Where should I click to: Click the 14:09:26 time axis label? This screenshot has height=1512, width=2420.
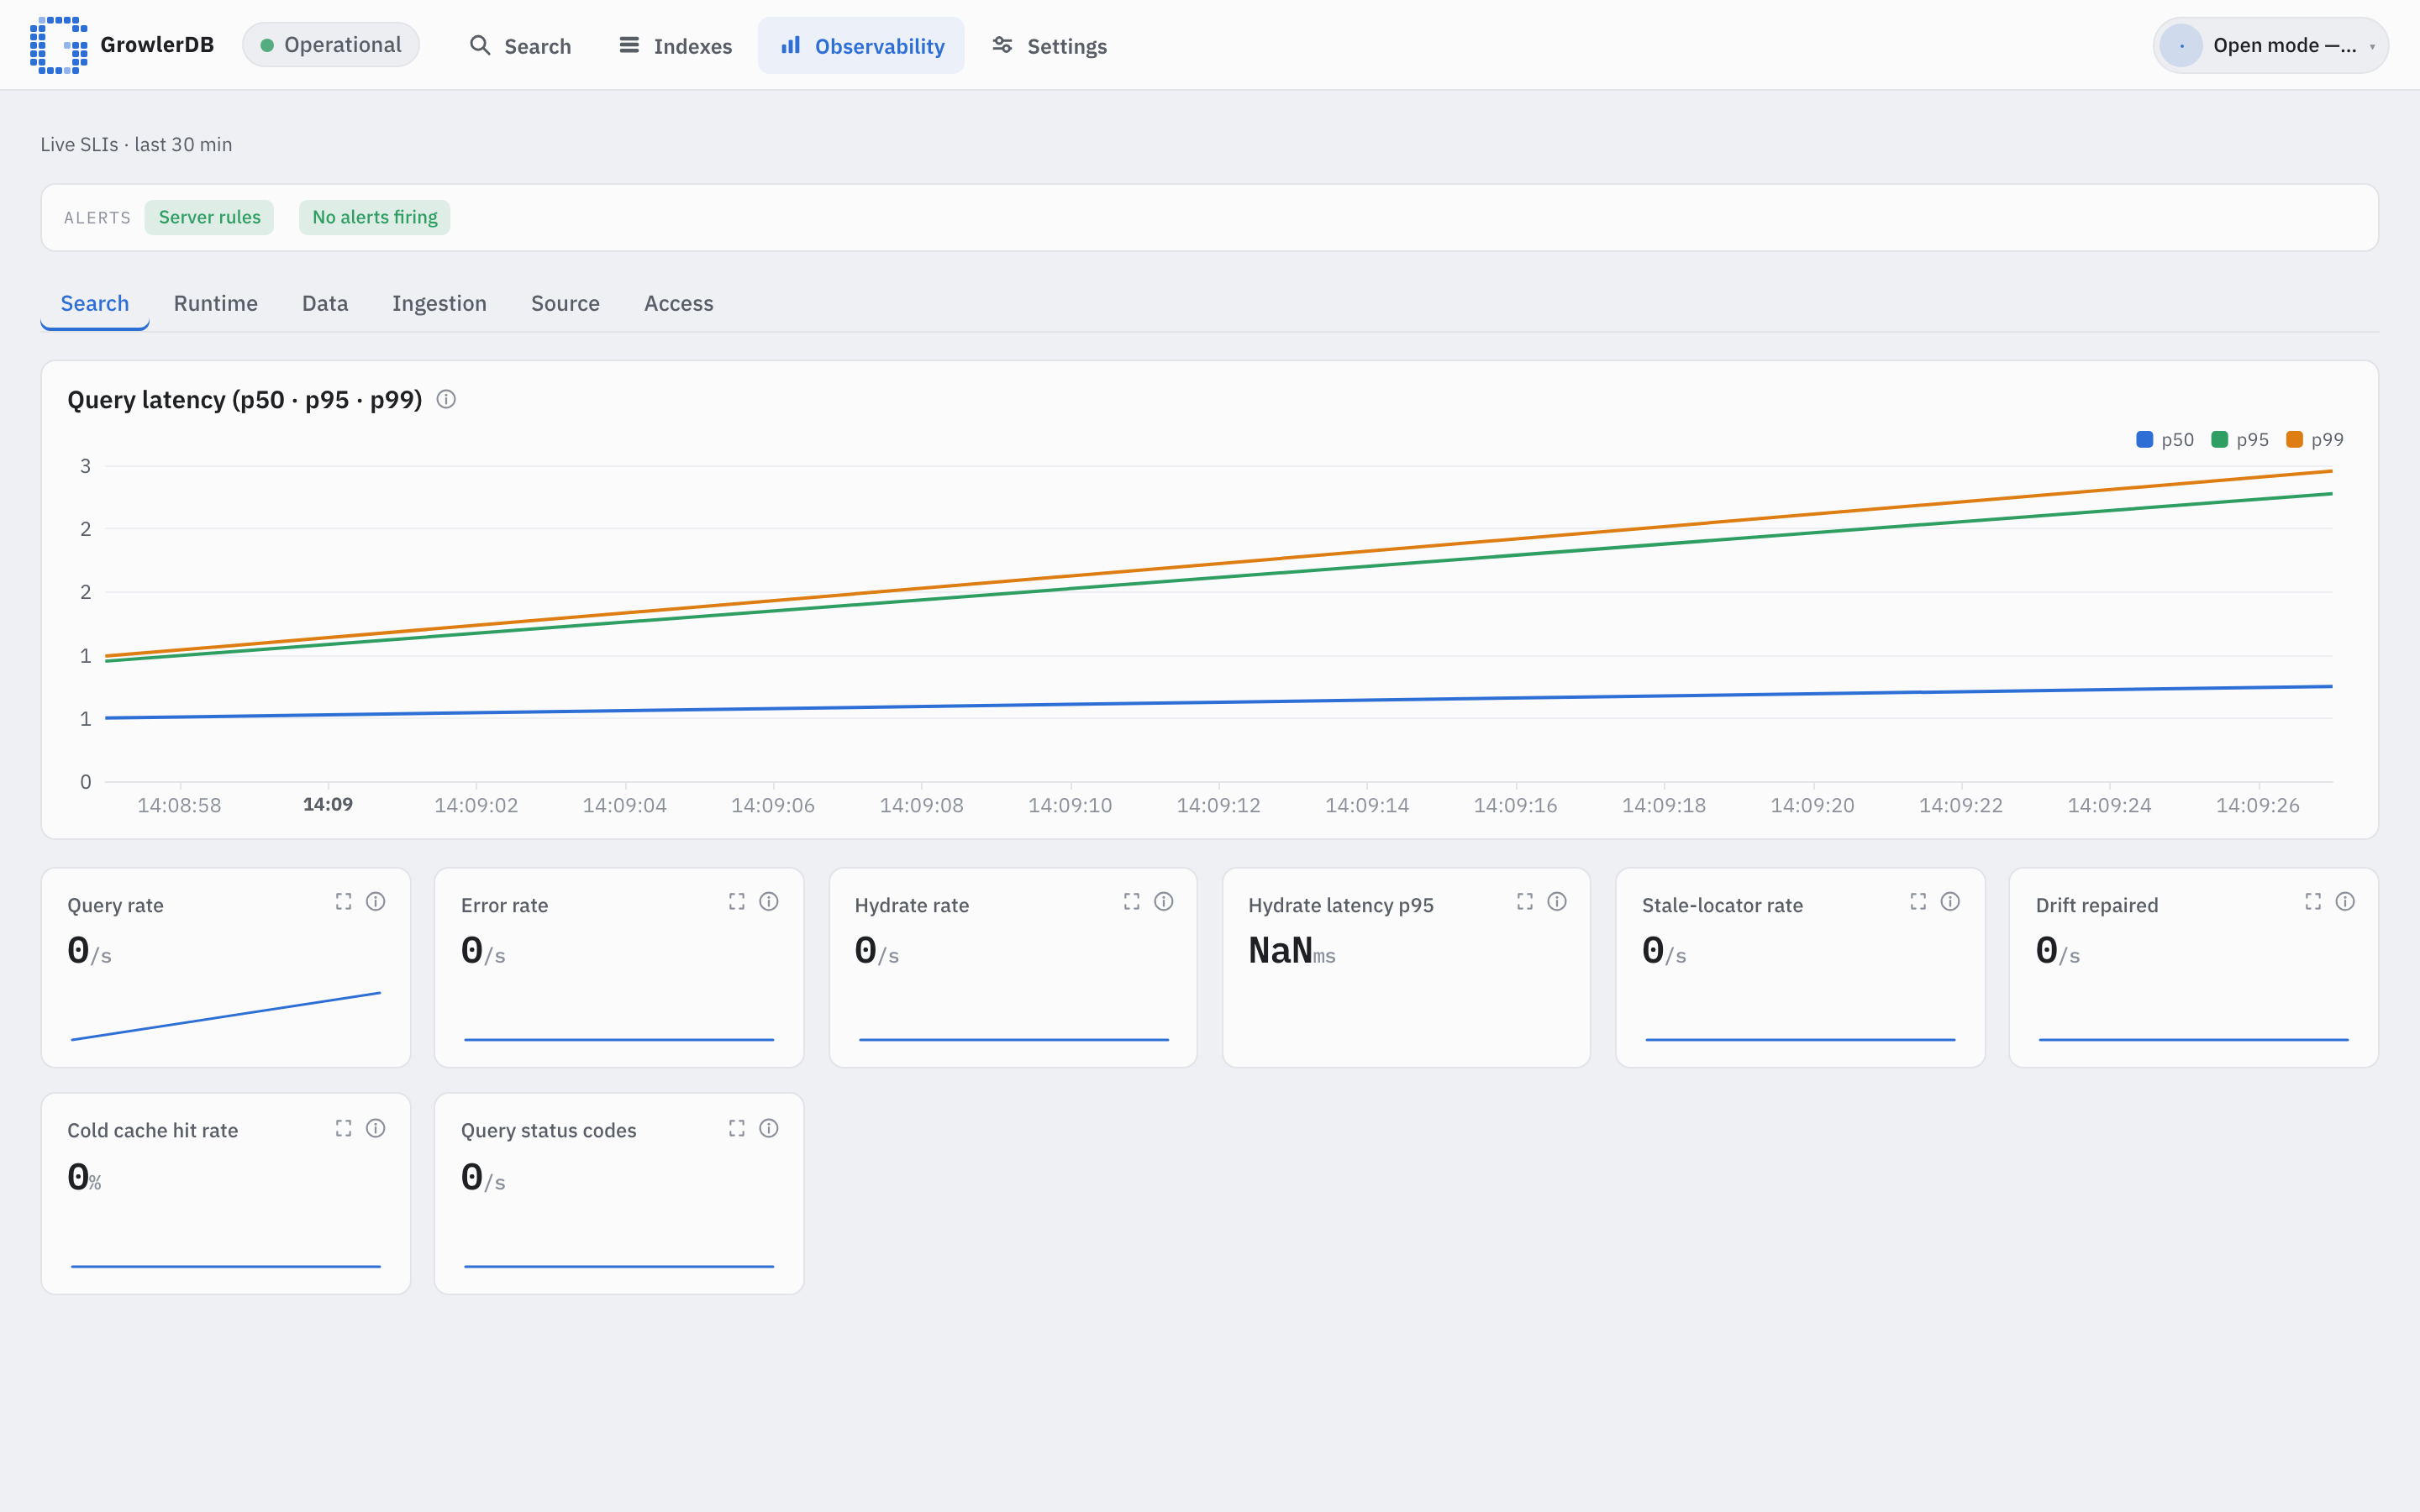(2258, 805)
